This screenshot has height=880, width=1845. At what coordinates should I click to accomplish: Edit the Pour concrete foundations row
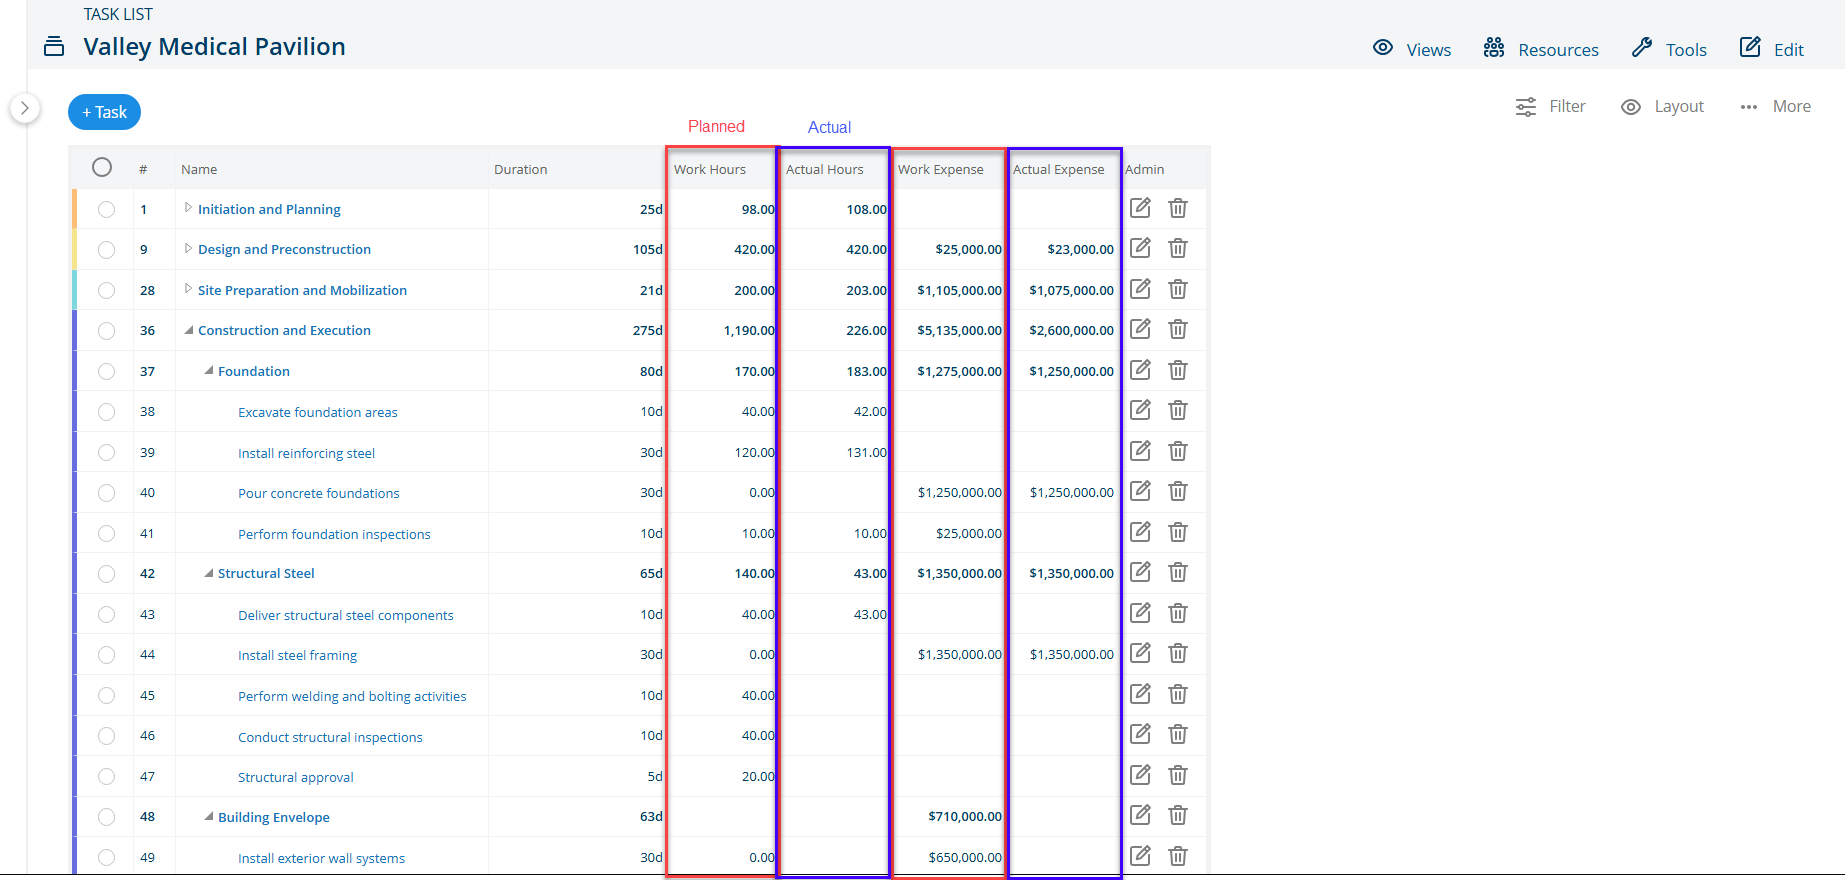pyautogui.click(x=1140, y=491)
